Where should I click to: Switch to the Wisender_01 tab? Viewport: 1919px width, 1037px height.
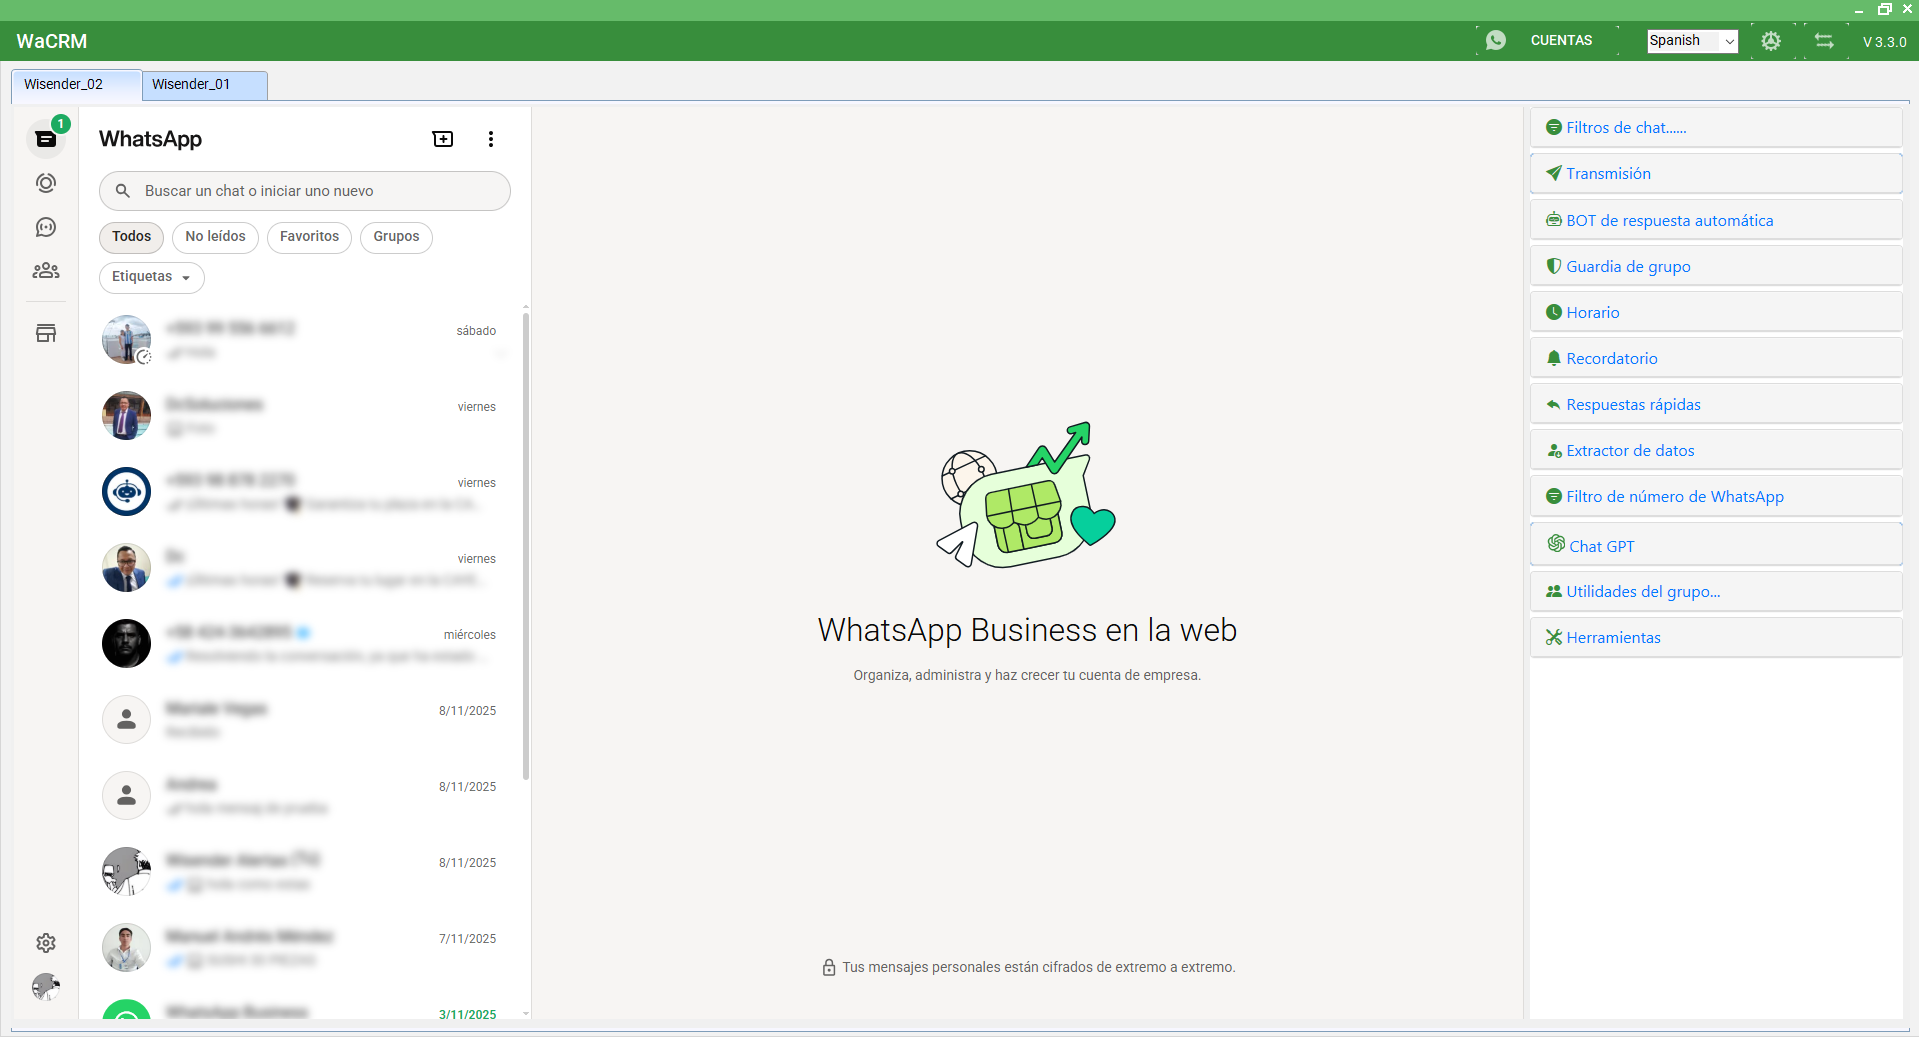click(192, 85)
